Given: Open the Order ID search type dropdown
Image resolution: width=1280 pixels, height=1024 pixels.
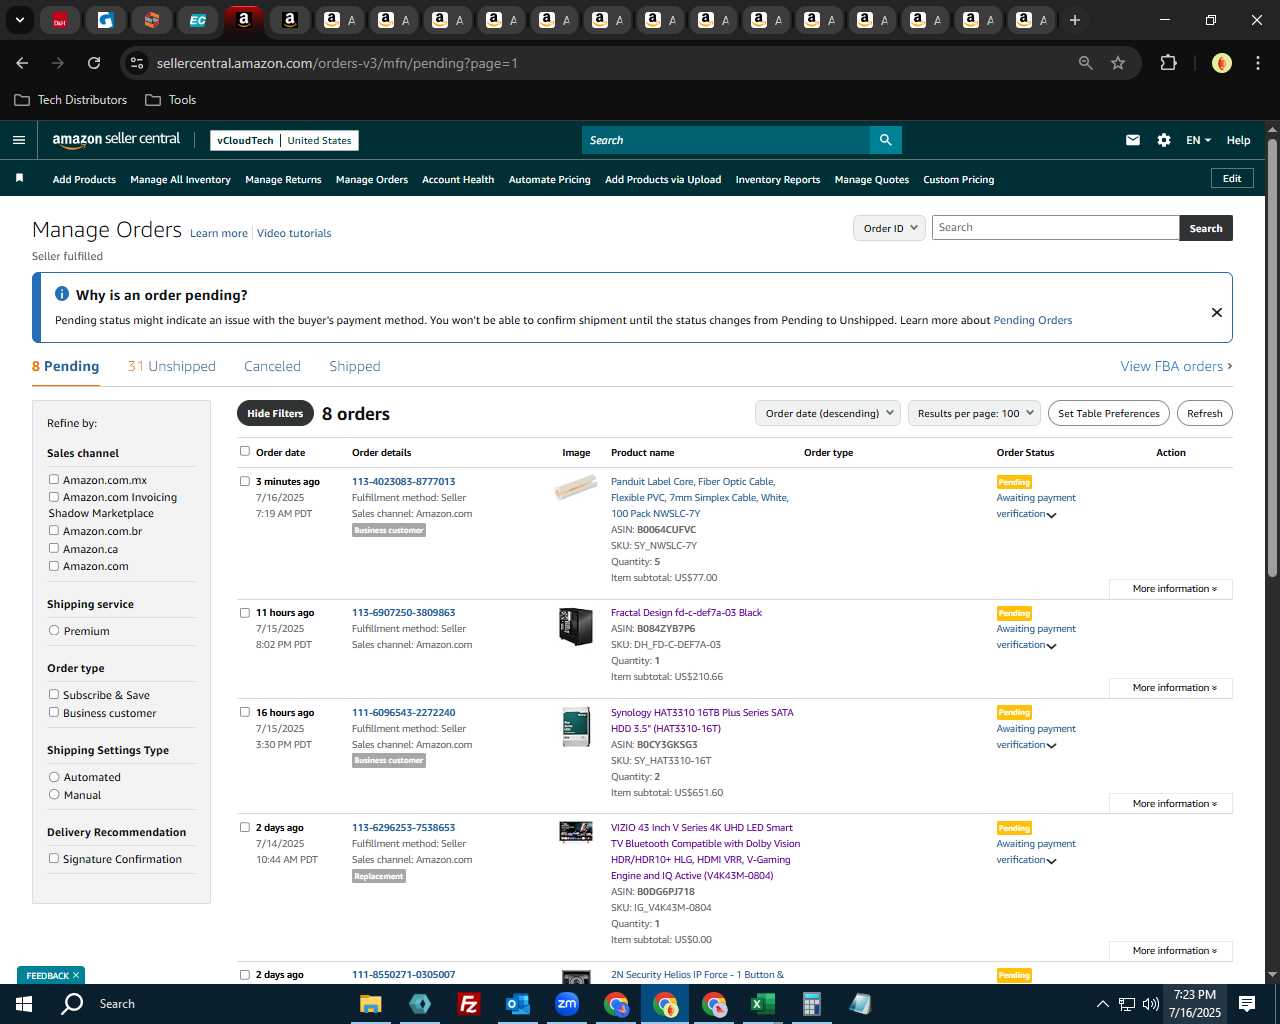Looking at the screenshot, I should [889, 228].
